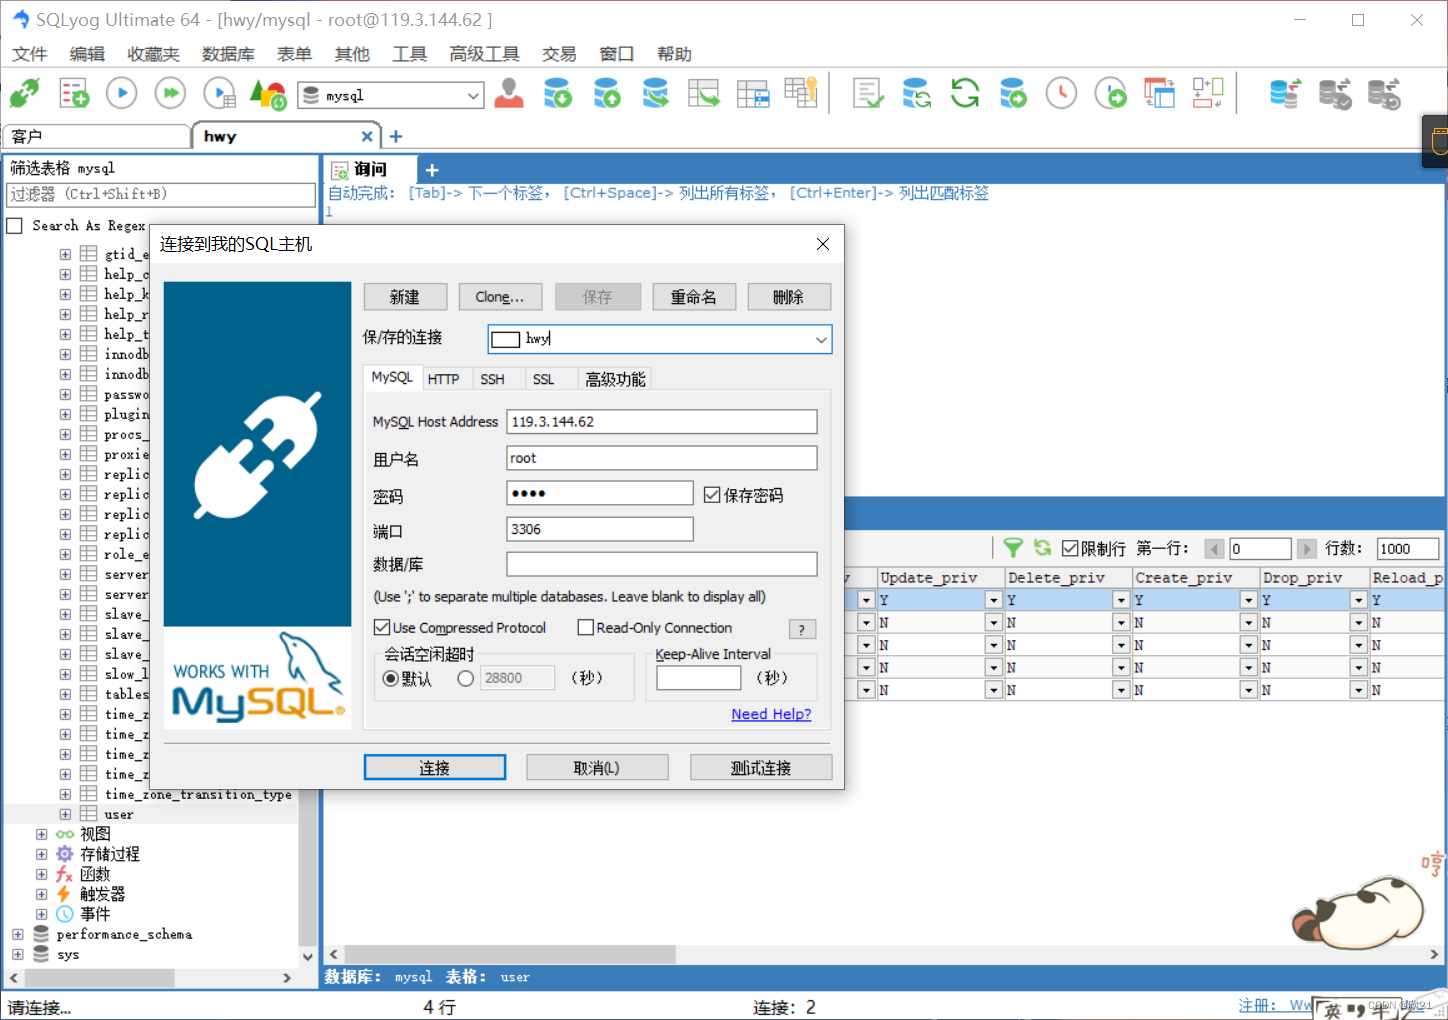The image size is (1448, 1020).
Task: Enable the Read-Only Connection checkbox
Action: pos(586,628)
